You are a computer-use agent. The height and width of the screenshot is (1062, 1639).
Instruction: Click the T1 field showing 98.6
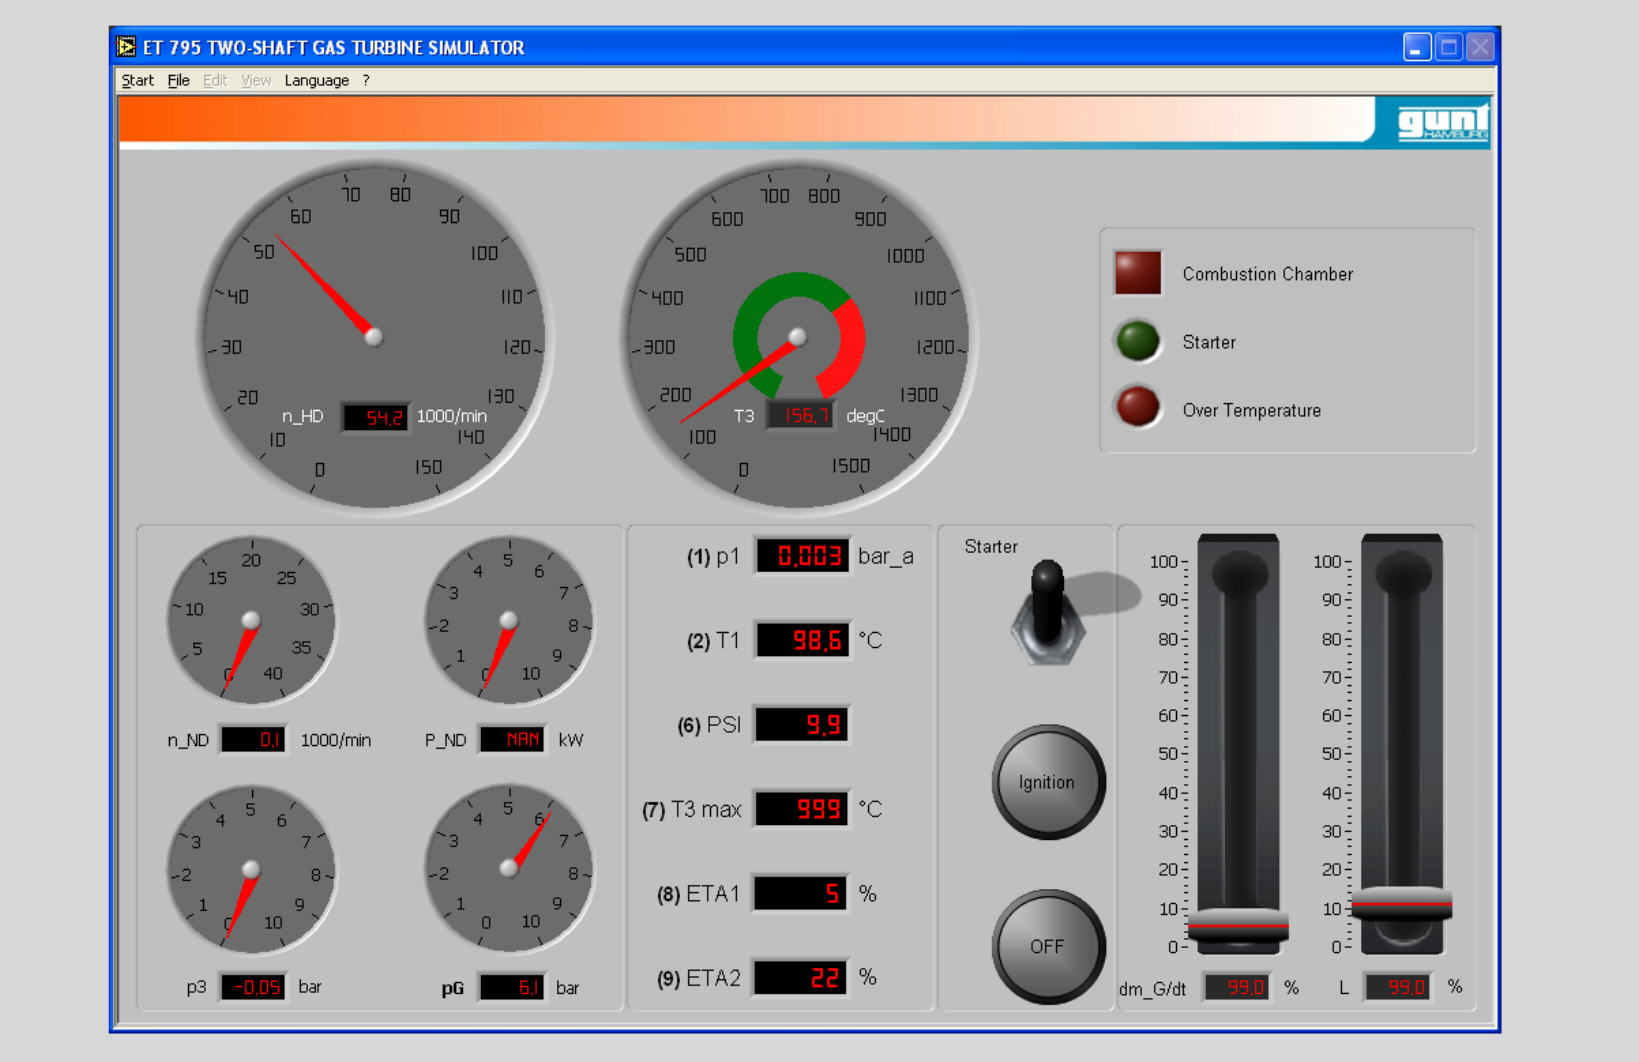tap(803, 640)
